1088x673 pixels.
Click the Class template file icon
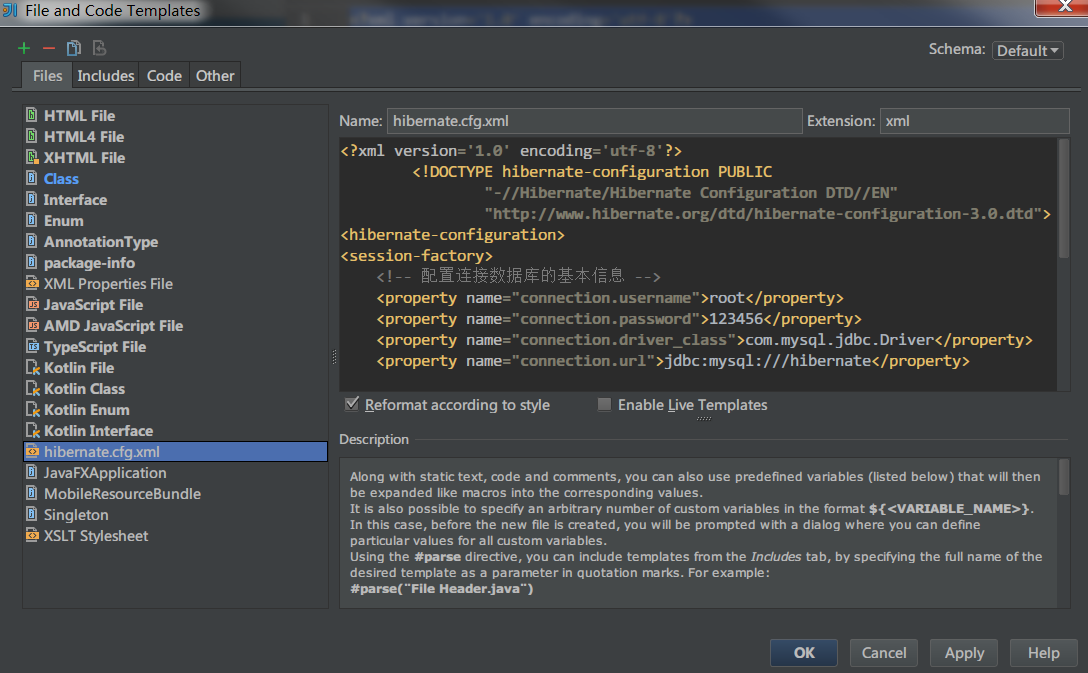[x=32, y=178]
